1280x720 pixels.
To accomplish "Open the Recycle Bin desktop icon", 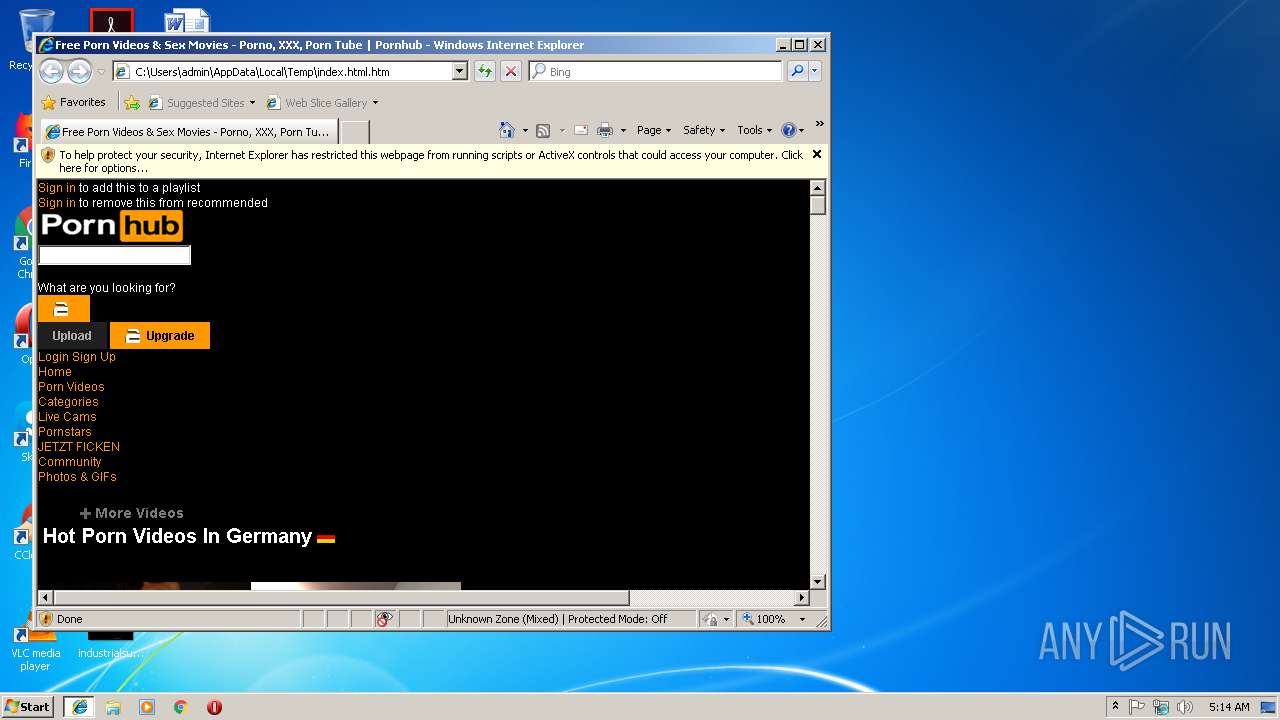I will pyautogui.click(x=36, y=38).
